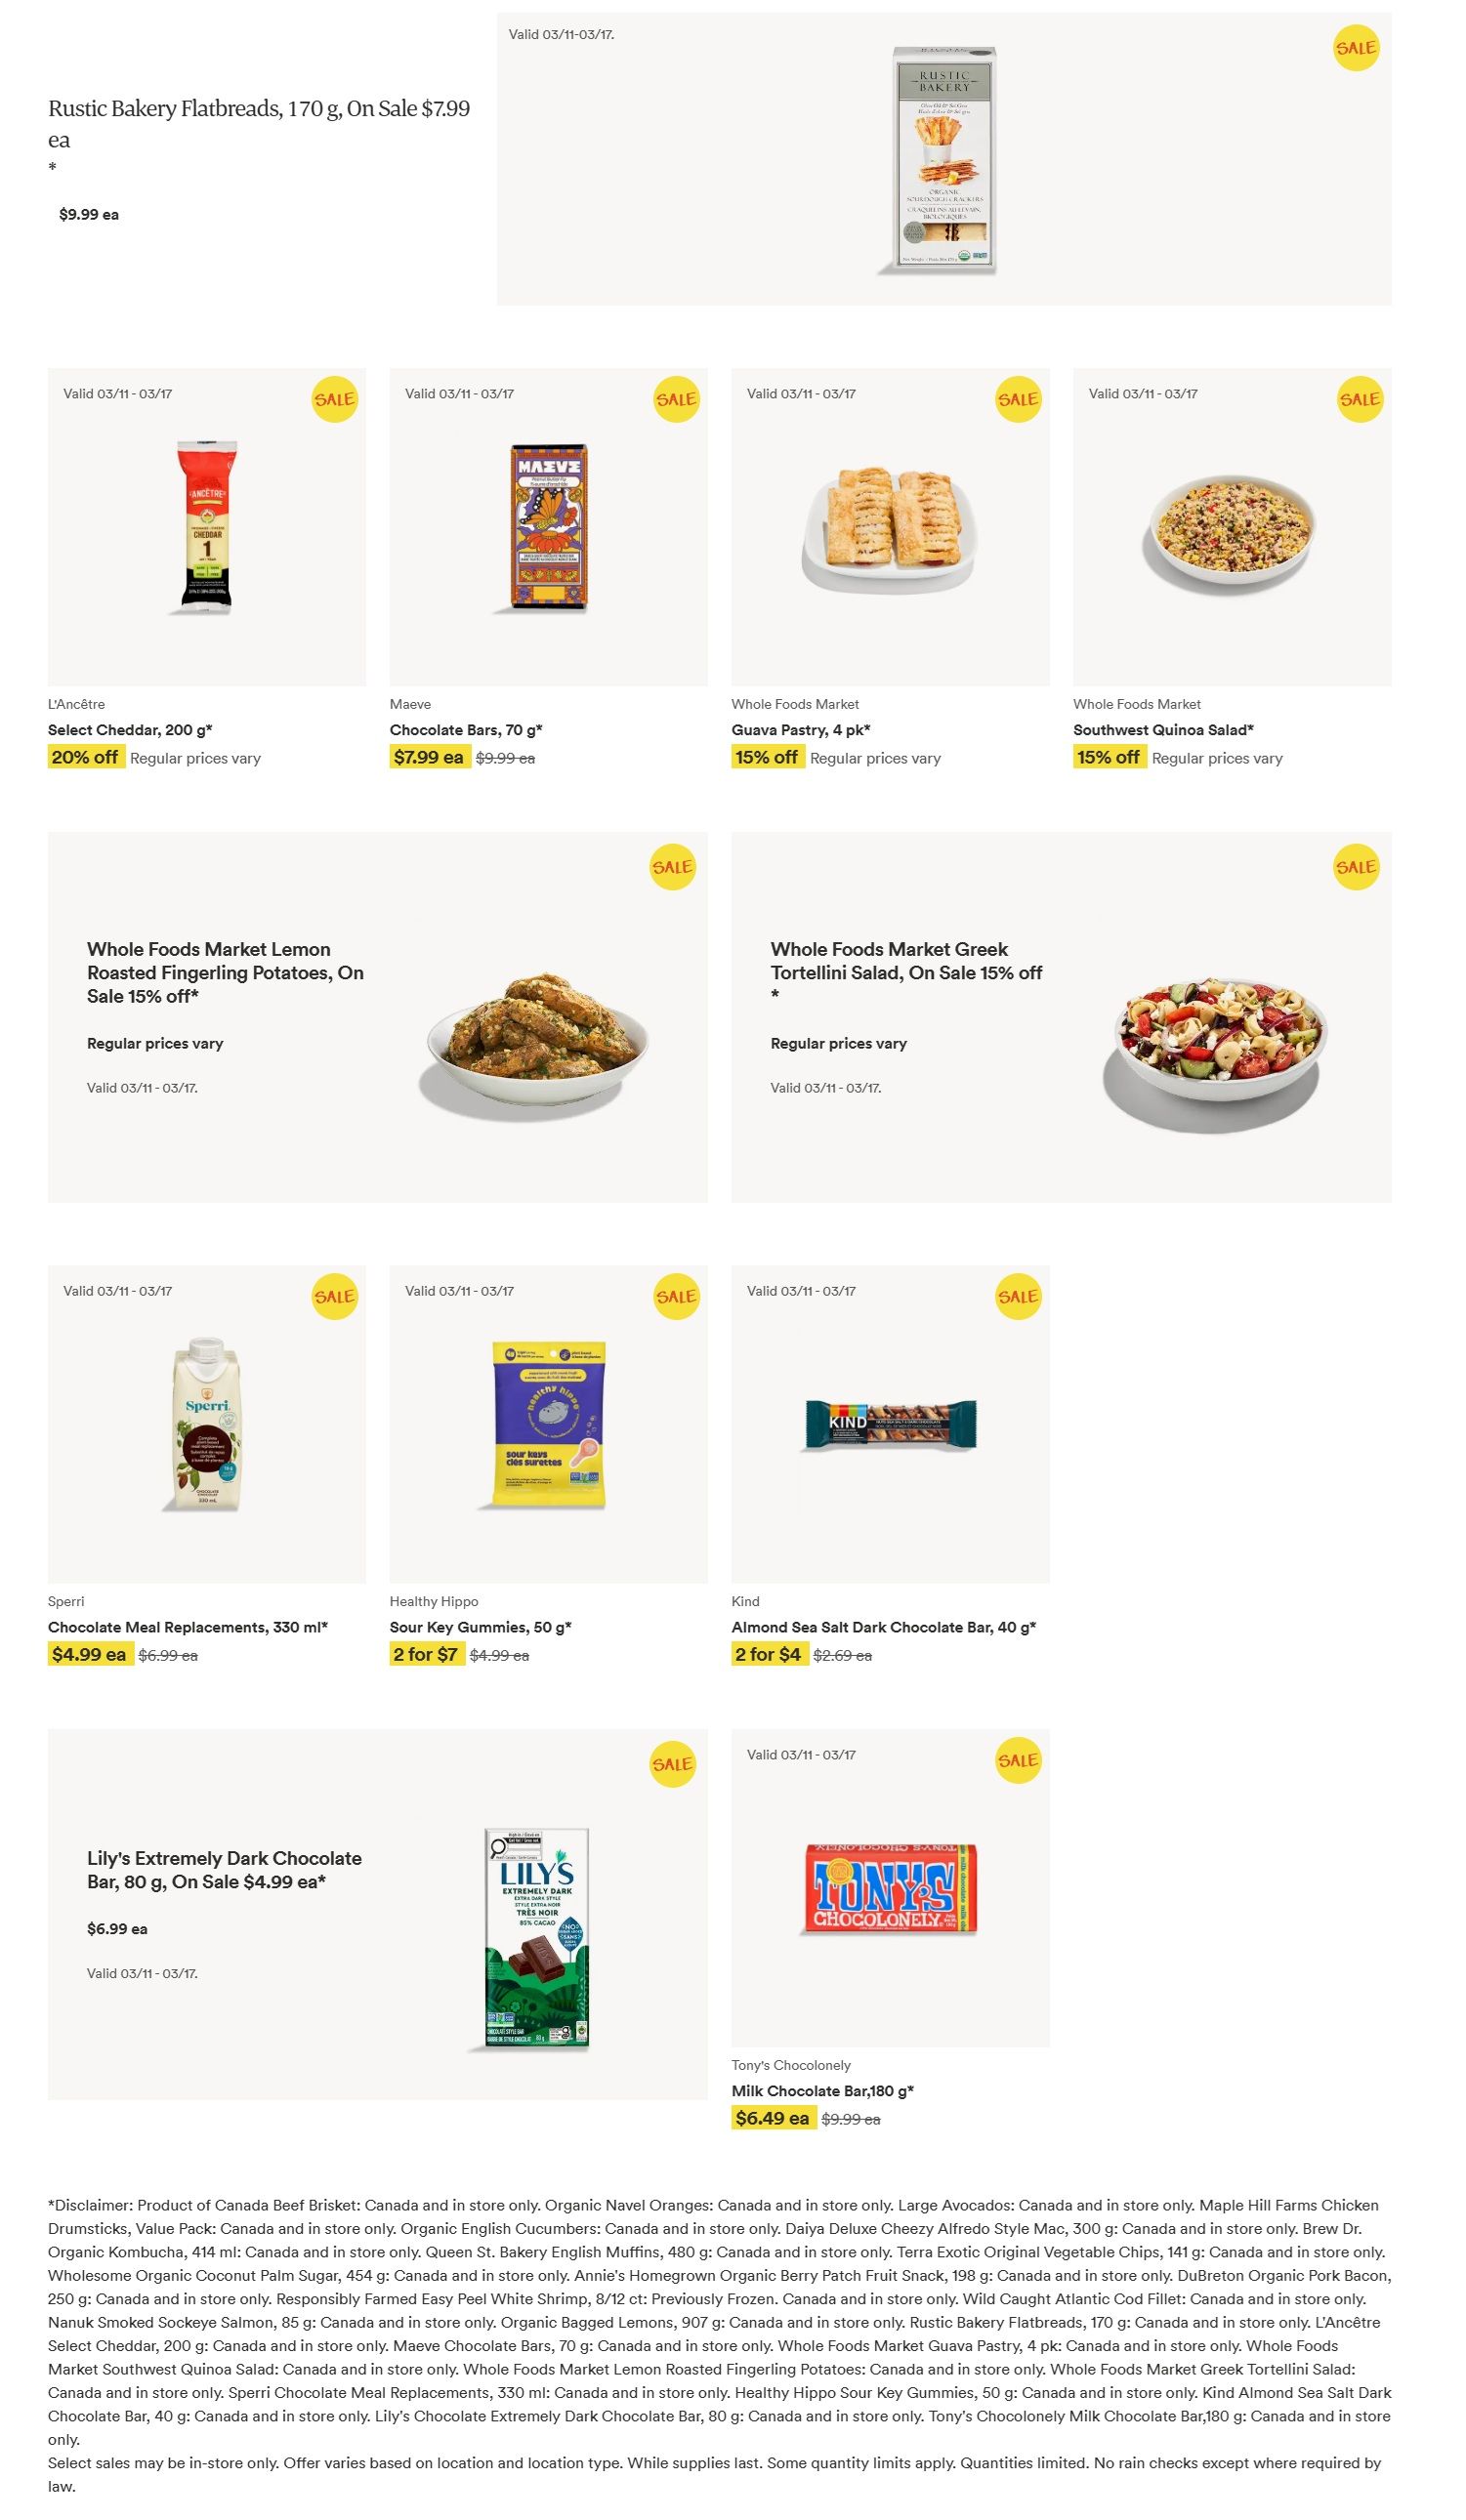Click the Milk Chocolate Bar, 180 g title
This screenshot has height=2520, width=1466.
[x=822, y=2091]
